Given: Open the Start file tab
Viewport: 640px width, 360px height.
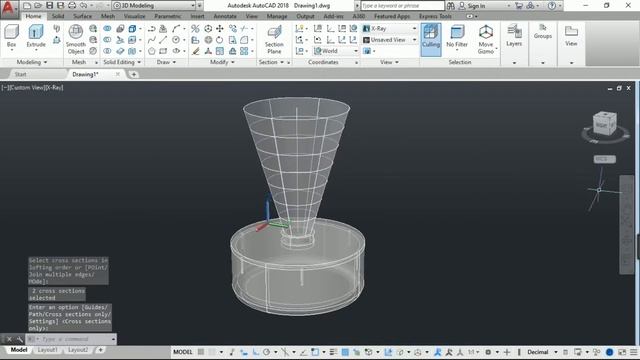Looking at the screenshot, I should pyautogui.click(x=20, y=74).
